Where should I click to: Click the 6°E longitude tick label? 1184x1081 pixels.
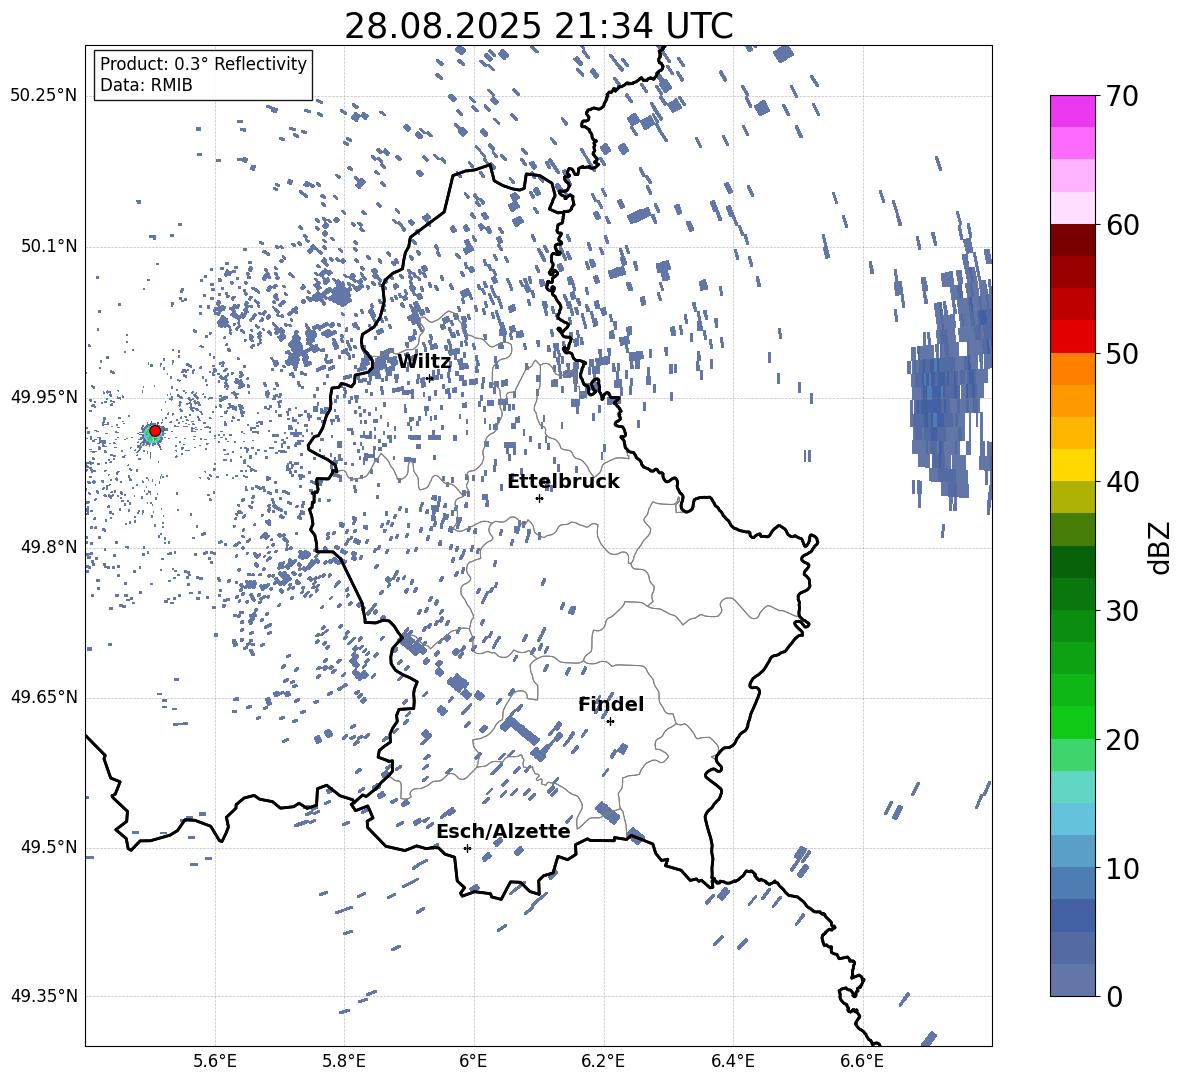[x=473, y=1061]
